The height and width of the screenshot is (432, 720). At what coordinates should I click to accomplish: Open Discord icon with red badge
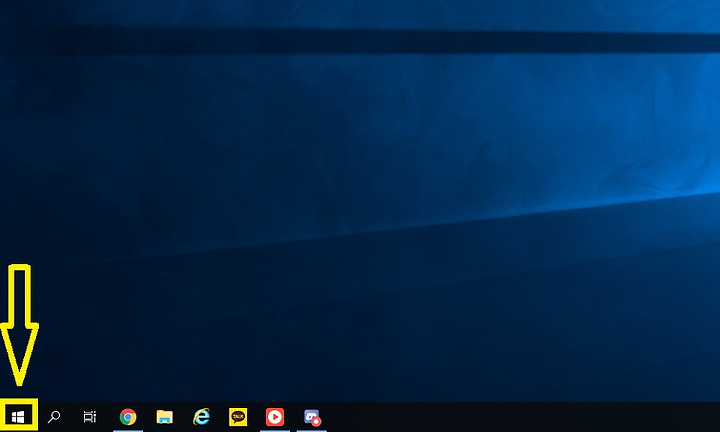[x=312, y=417]
